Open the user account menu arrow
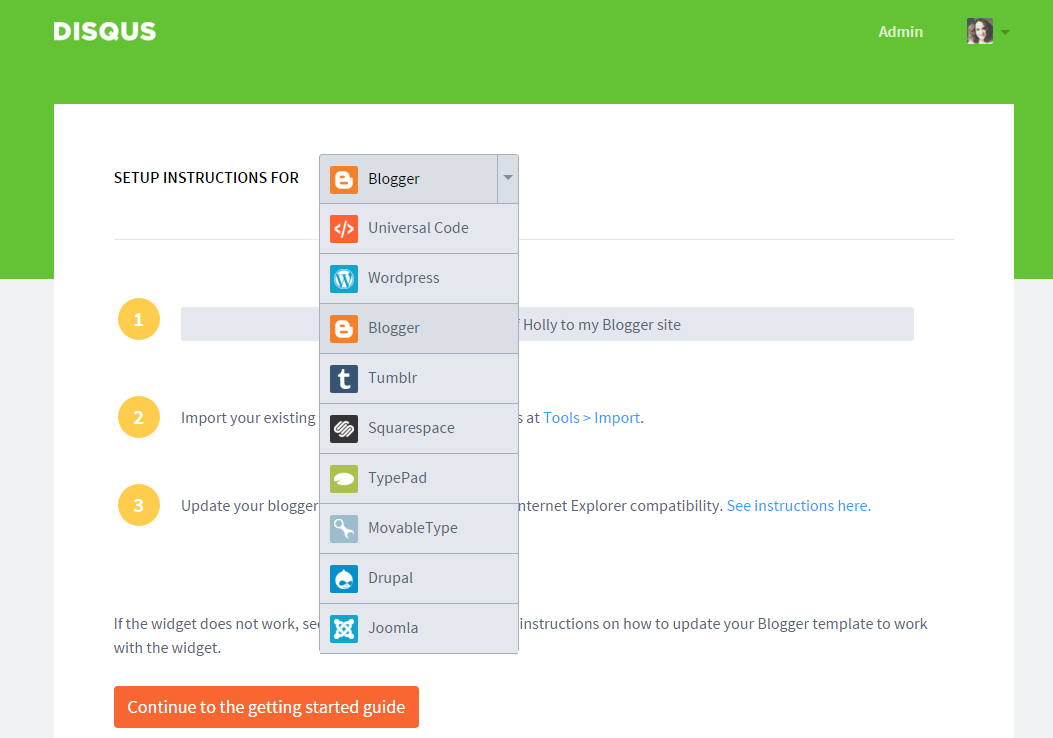The height and width of the screenshot is (738, 1053). click(x=1005, y=32)
